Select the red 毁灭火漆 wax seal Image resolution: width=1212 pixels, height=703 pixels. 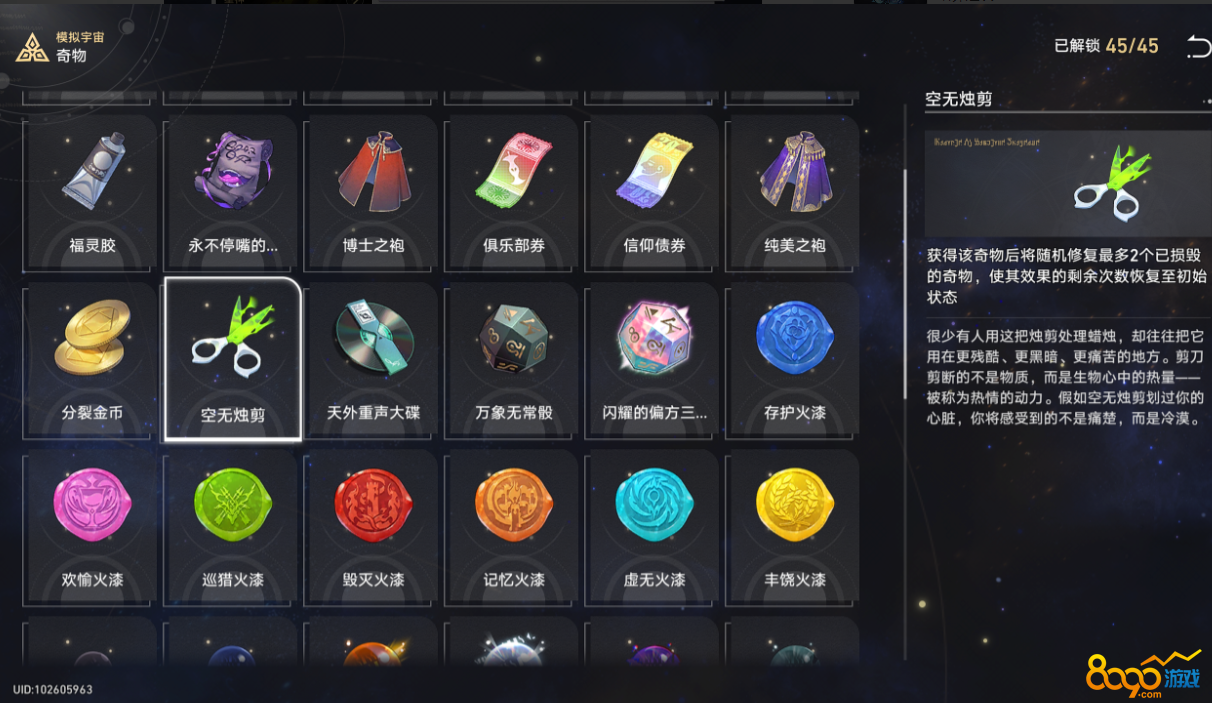(x=373, y=527)
